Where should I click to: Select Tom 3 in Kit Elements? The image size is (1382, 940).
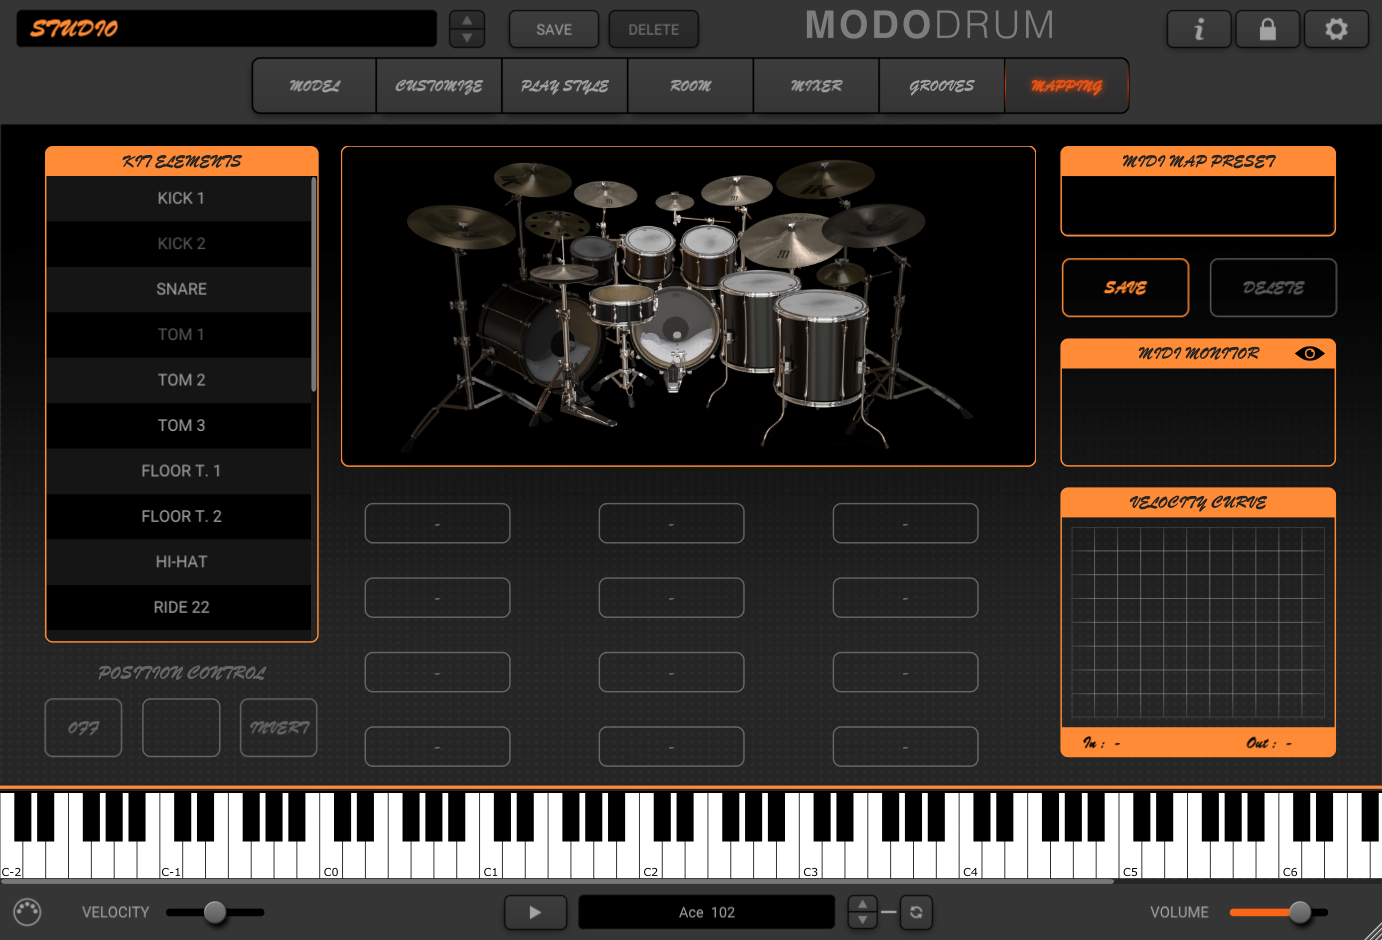[x=180, y=426]
